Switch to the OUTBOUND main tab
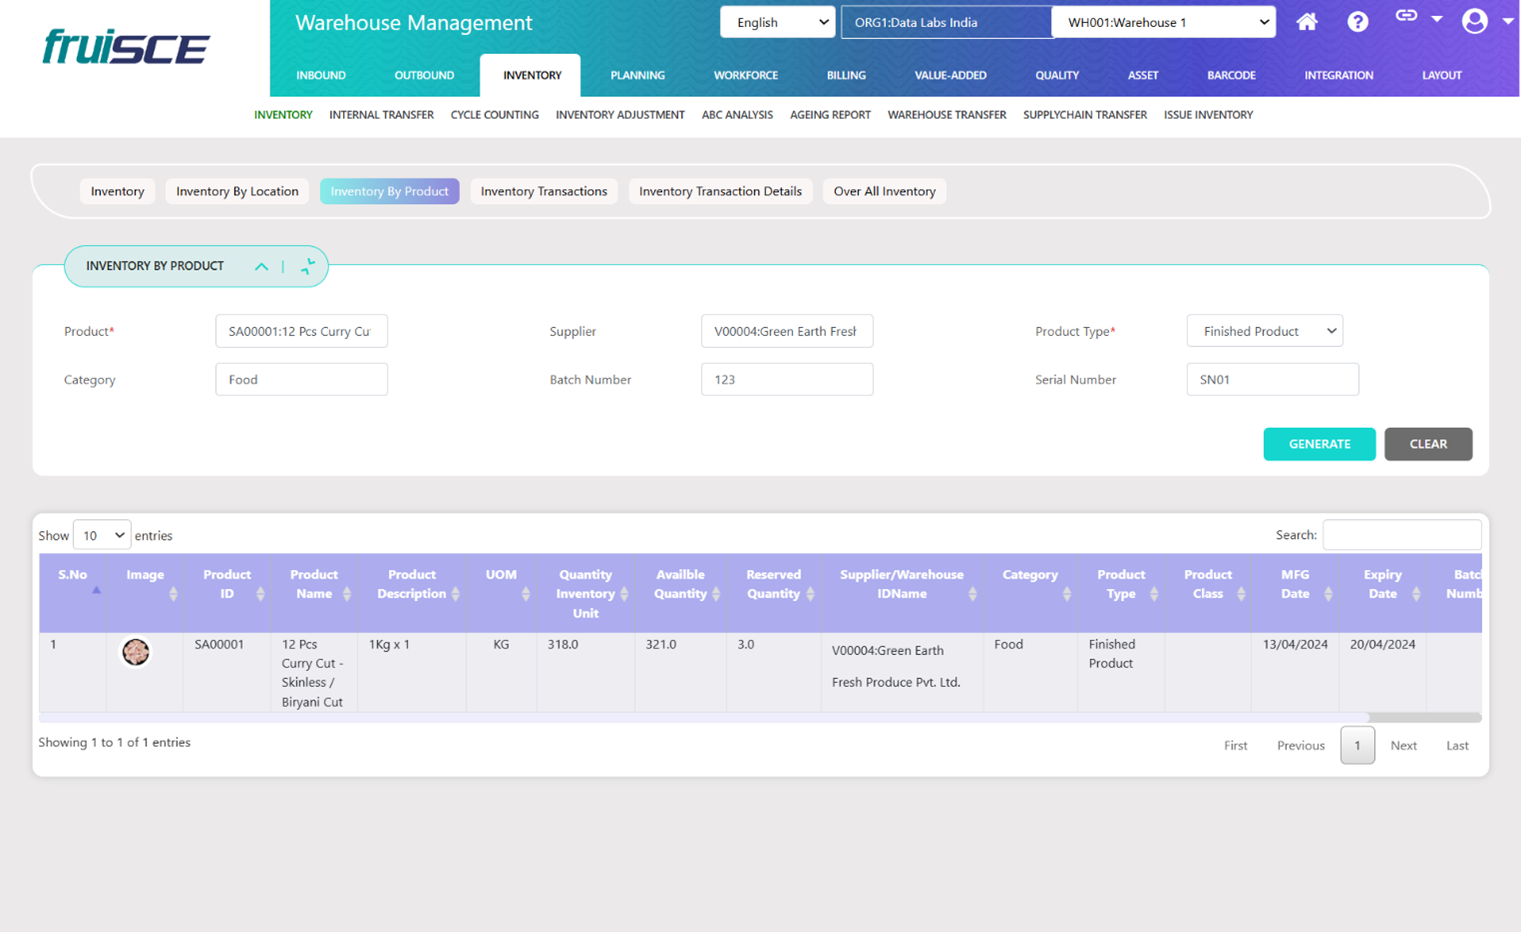This screenshot has width=1521, height=932. (x=424, y=75)
